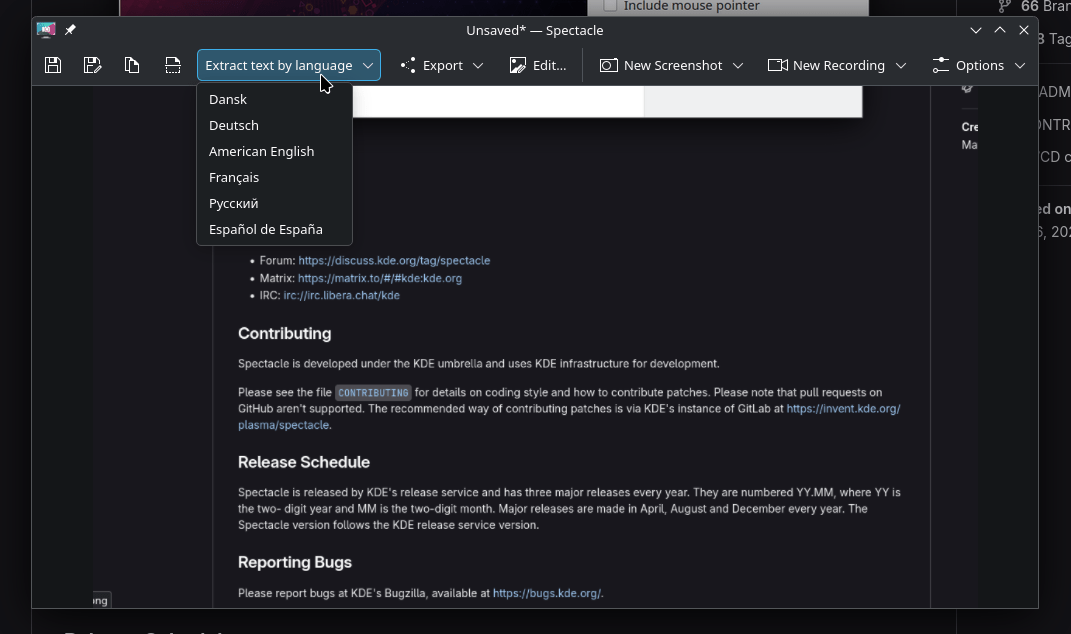This screenshot has height=634, width=1071.
Task: Click the Spectacle app icon in the title bar
Action: [46, 30]
